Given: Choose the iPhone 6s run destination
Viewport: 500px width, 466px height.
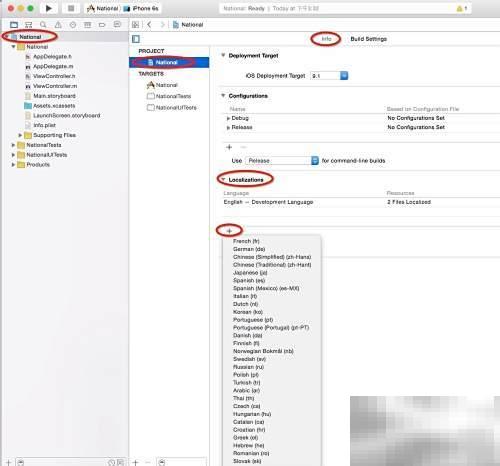Looking at the screenshot, I should pyautogui.click(x=141, y=8).
